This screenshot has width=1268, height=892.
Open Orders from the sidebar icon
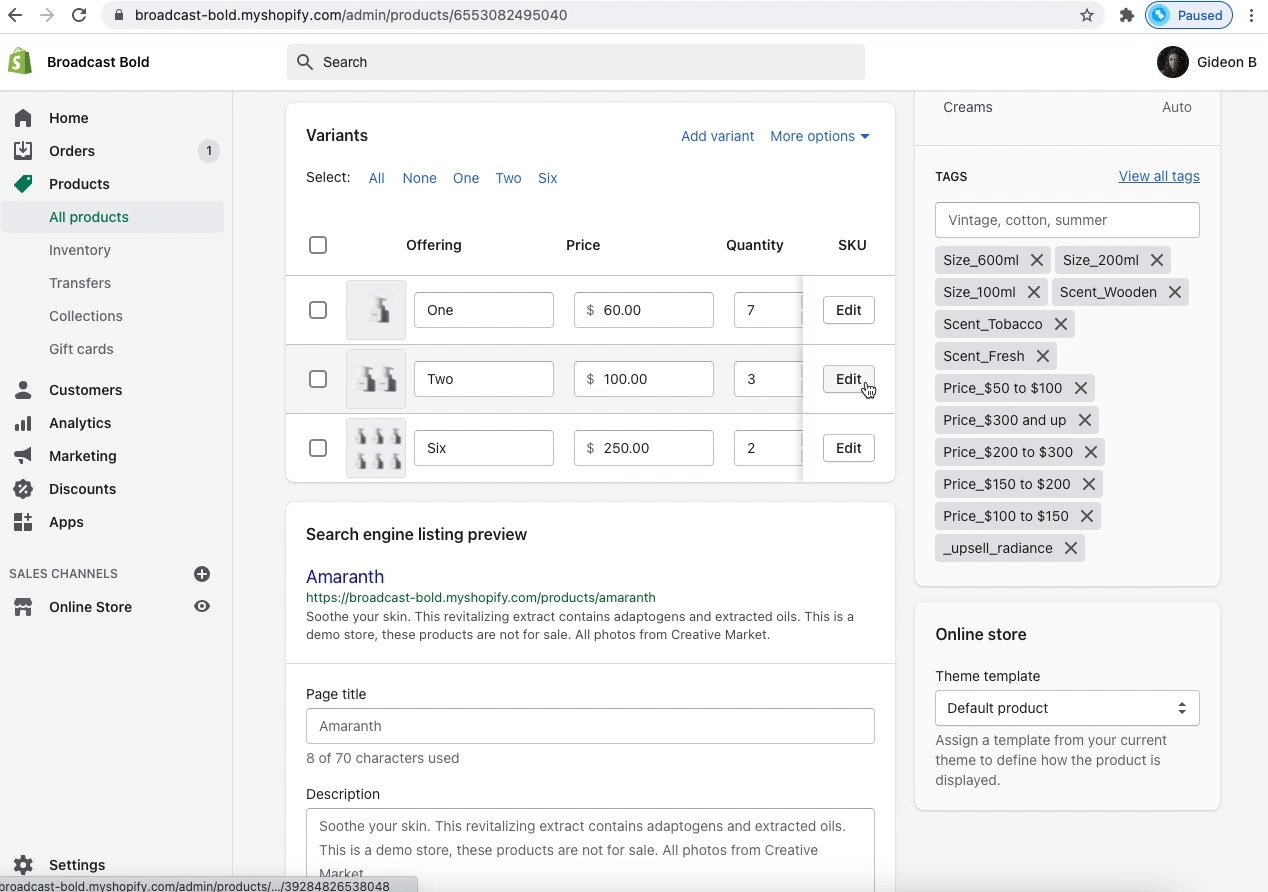coord(23,151)
